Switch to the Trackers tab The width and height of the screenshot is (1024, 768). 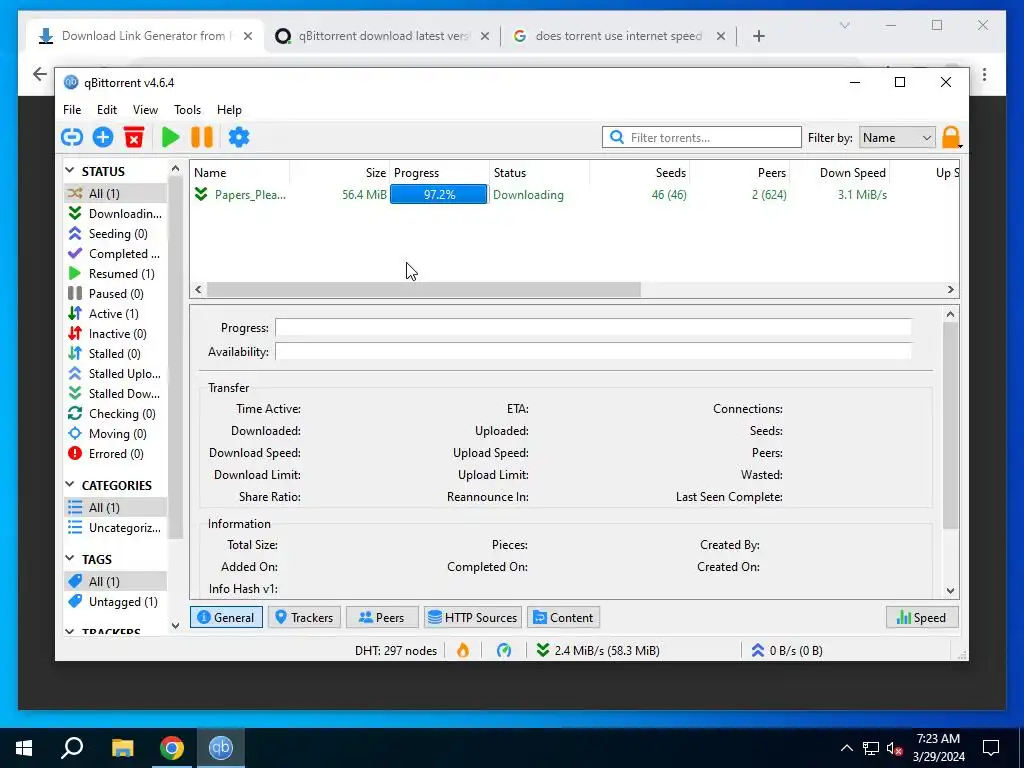click(x=304, y=617)
